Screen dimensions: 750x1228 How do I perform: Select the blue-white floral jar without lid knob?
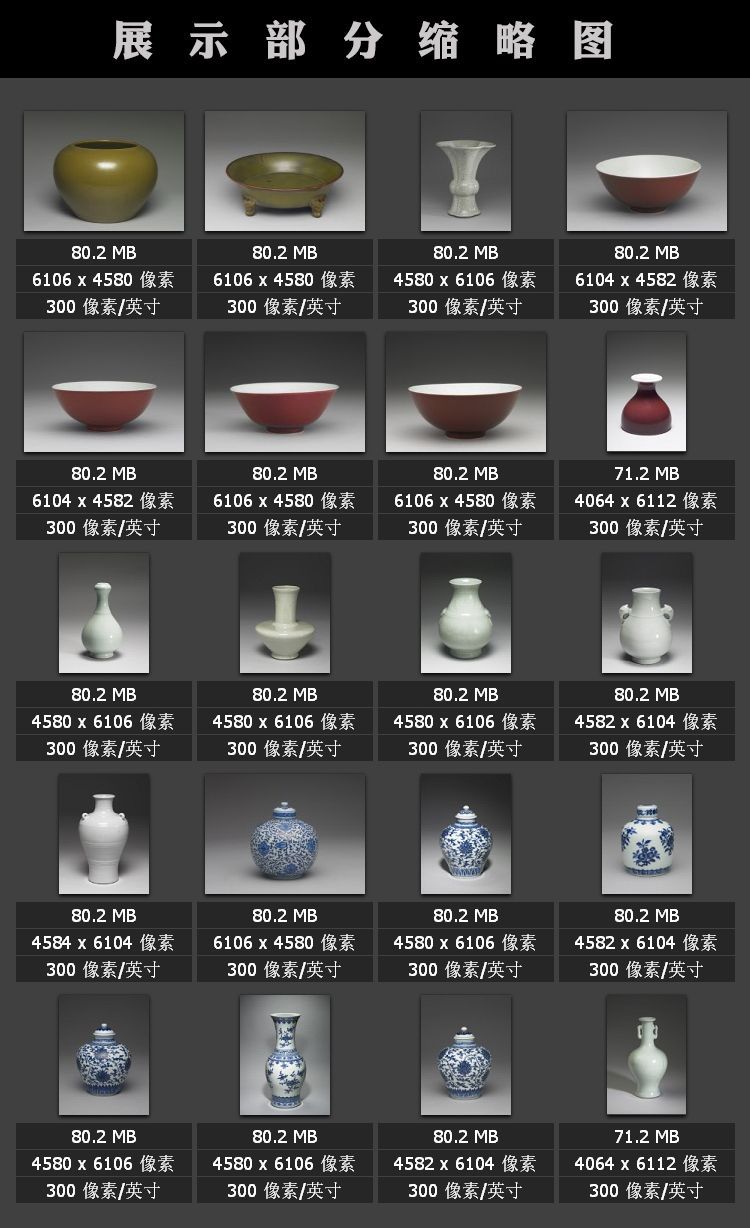tap(646, 834)
